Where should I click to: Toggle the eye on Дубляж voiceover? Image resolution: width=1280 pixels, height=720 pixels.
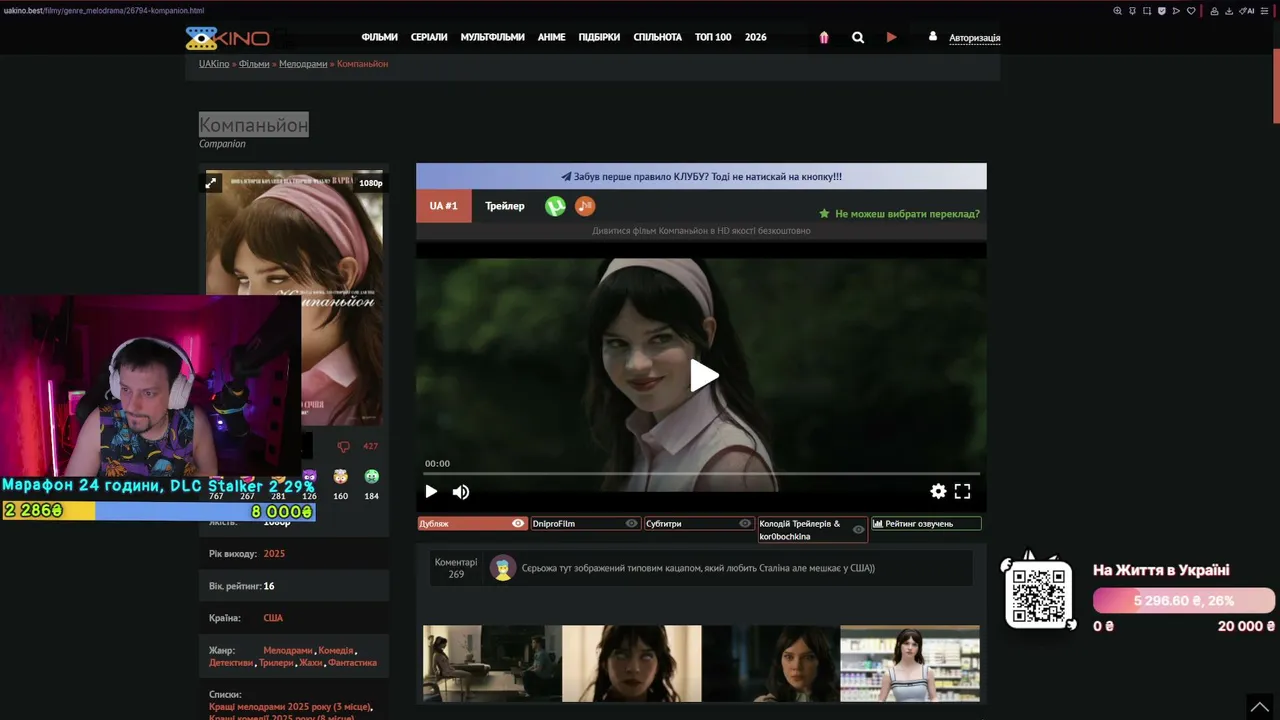[518, 523]
